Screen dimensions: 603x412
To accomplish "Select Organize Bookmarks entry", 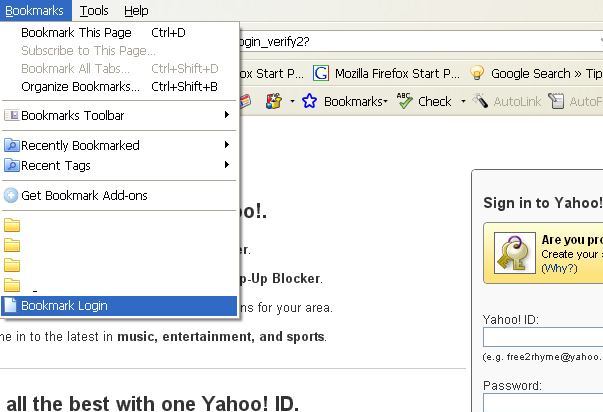I will click(119, 87).
